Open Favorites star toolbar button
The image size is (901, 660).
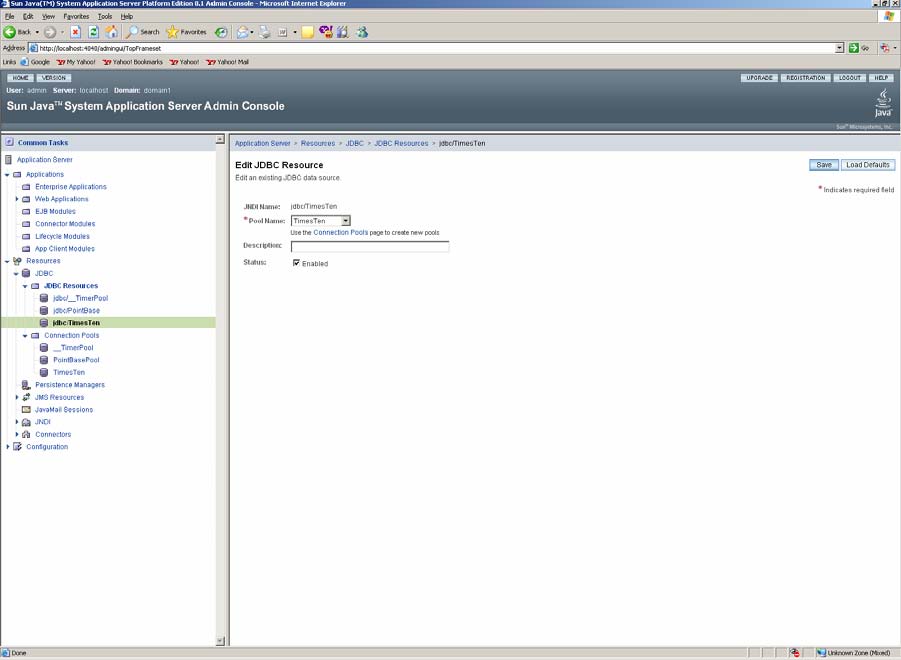186,32
